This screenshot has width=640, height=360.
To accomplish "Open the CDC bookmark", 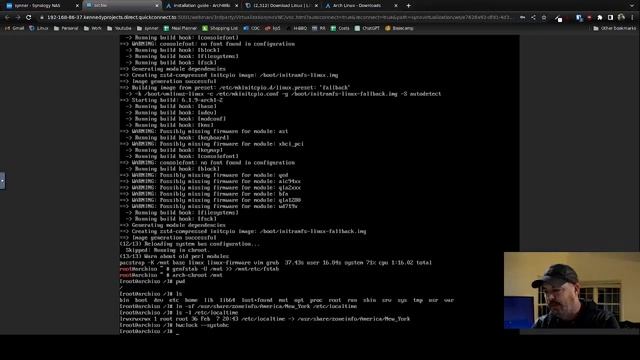I will pyautogui.click(x=252, y=28).
